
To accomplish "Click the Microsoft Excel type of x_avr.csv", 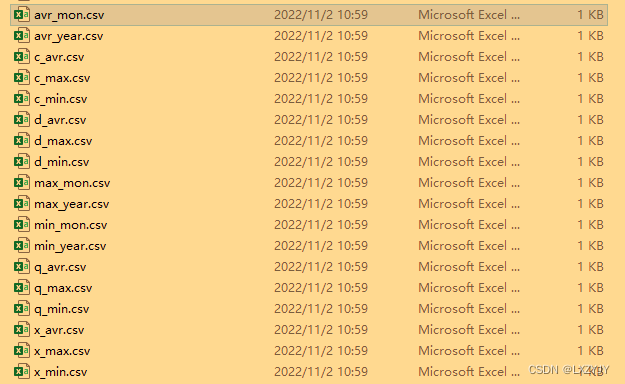I will 469,330.
